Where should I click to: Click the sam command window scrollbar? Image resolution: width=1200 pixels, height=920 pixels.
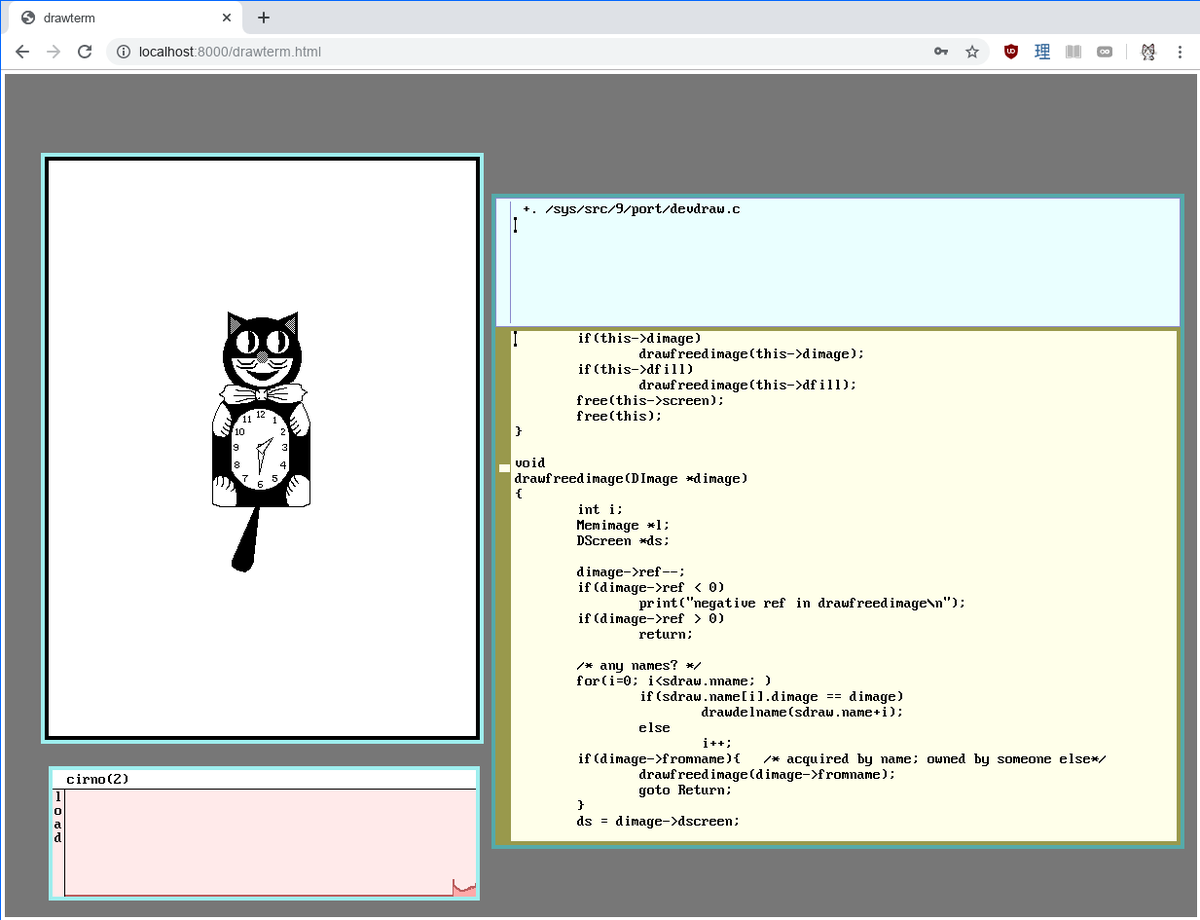click(x=504, y=262)
